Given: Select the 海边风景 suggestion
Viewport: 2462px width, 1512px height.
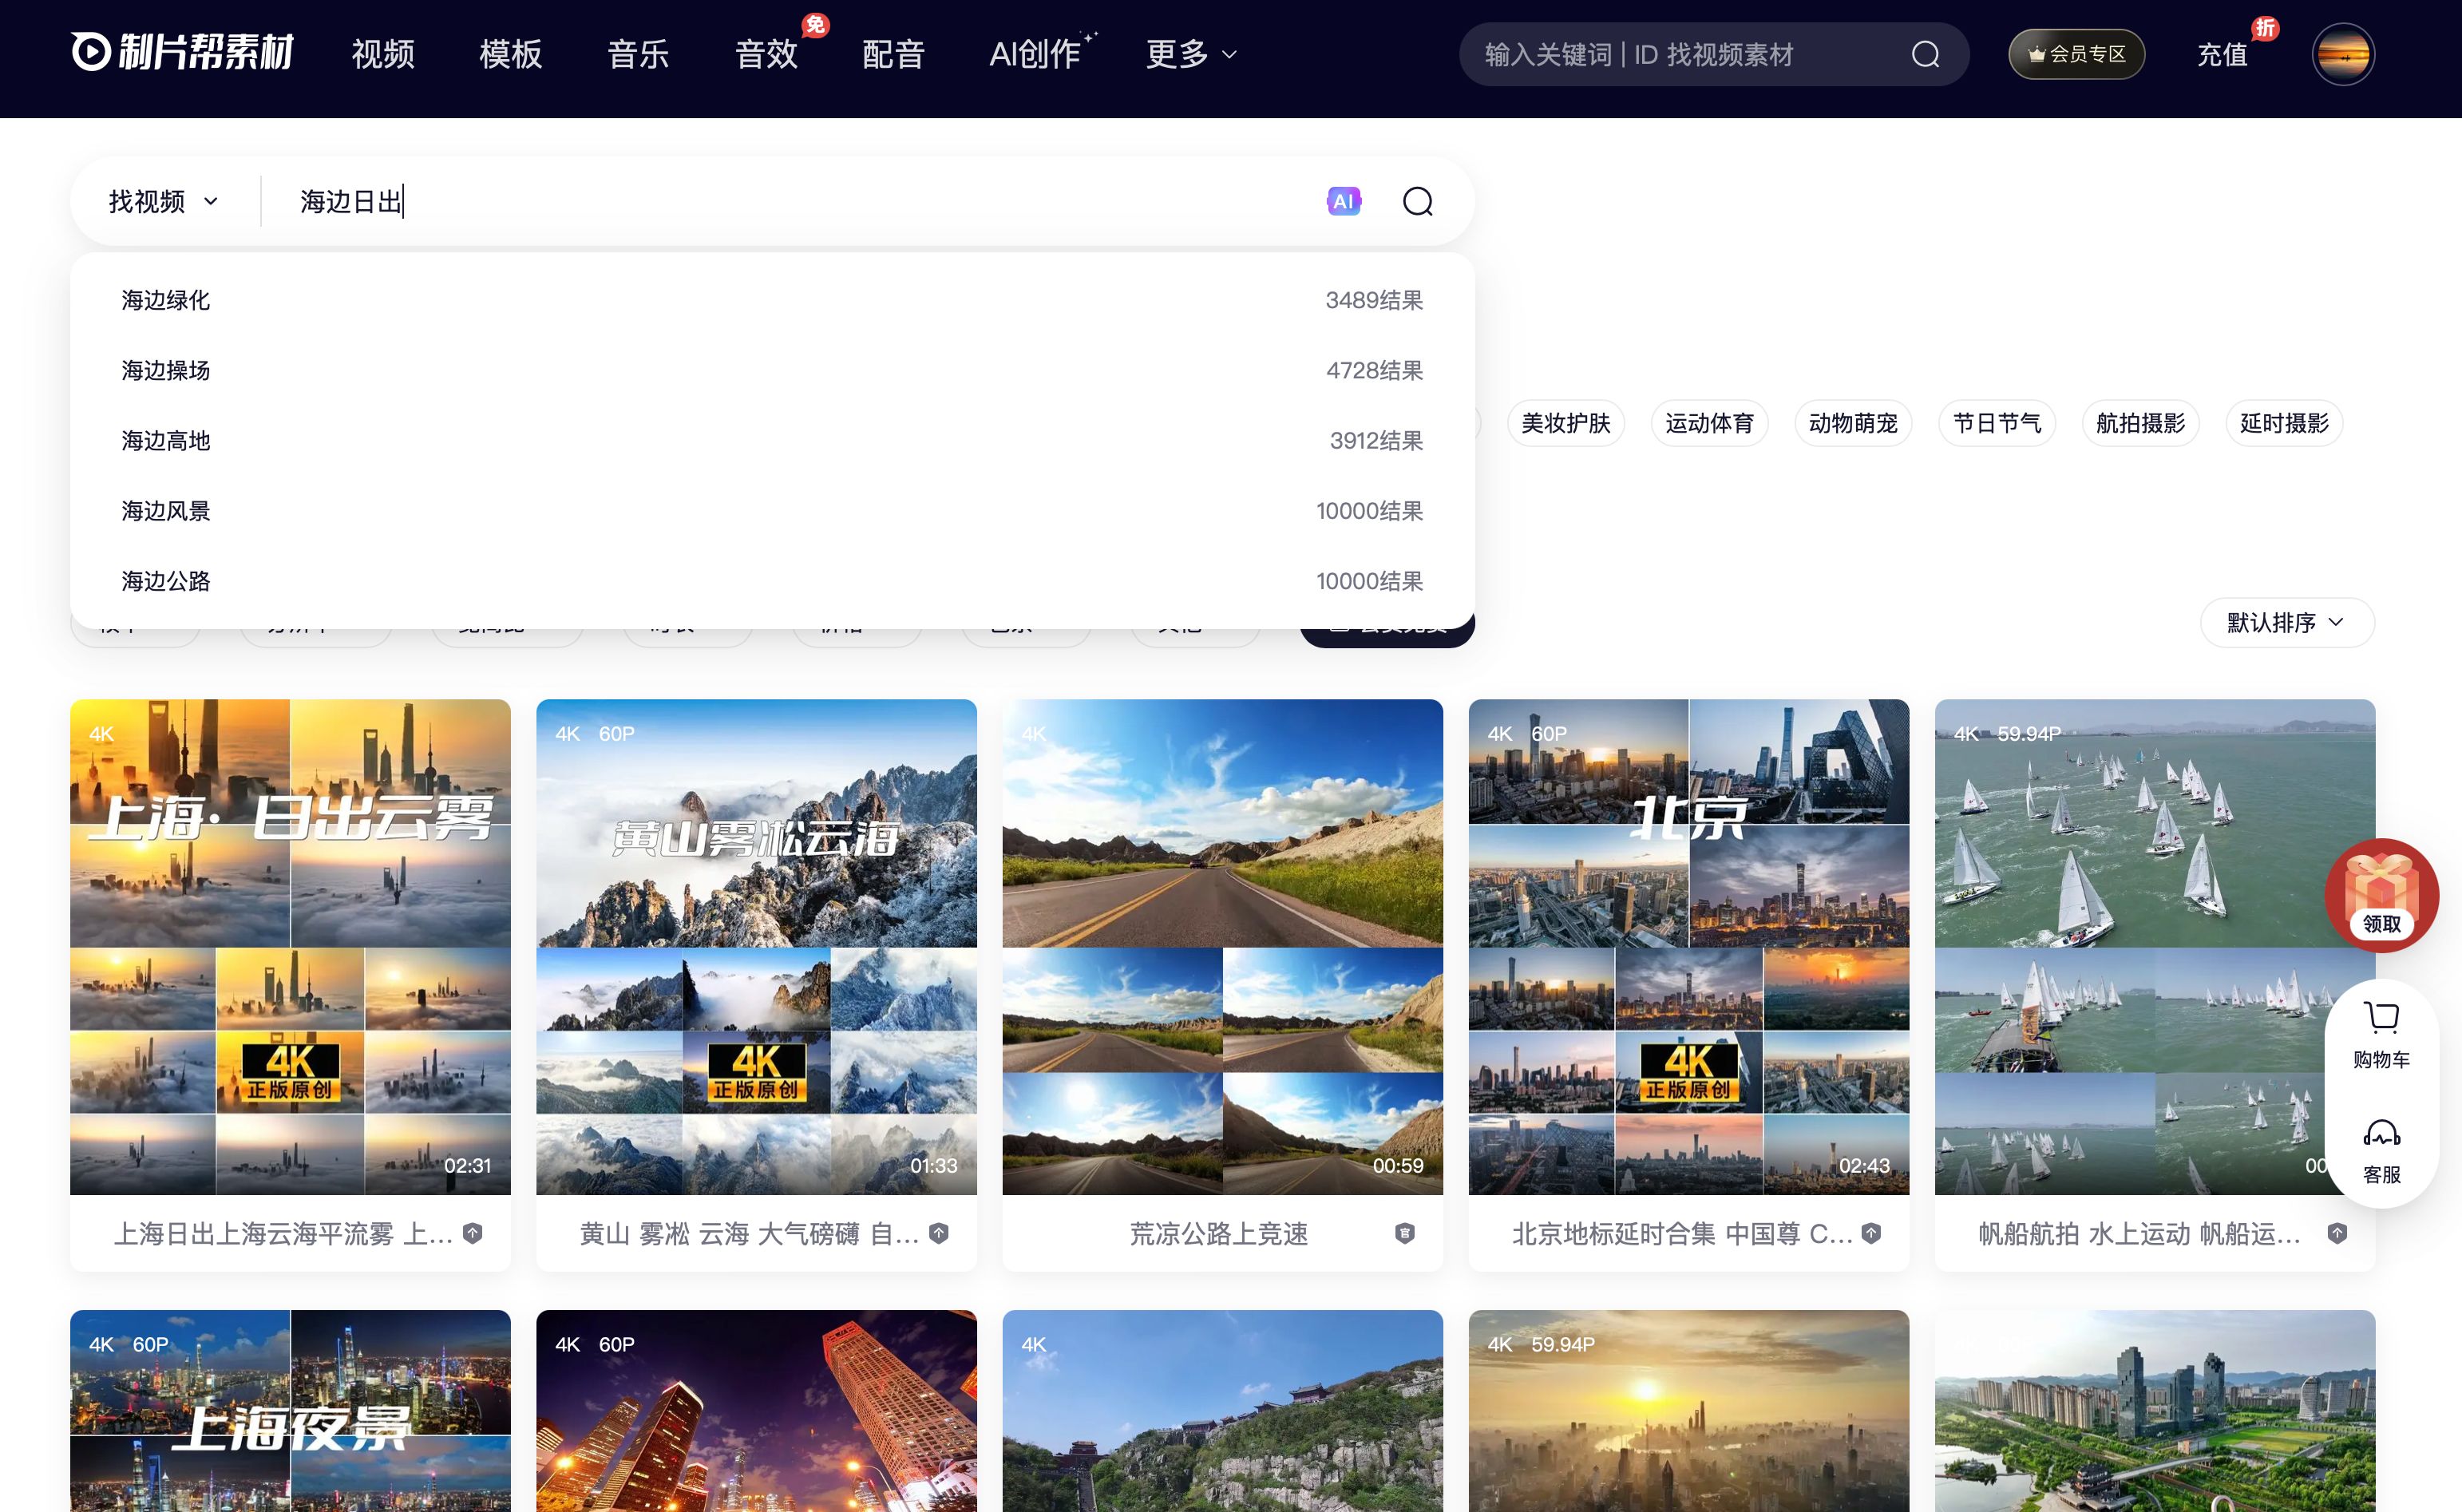Looking at the screenshot, I should [x=166, y=511].
